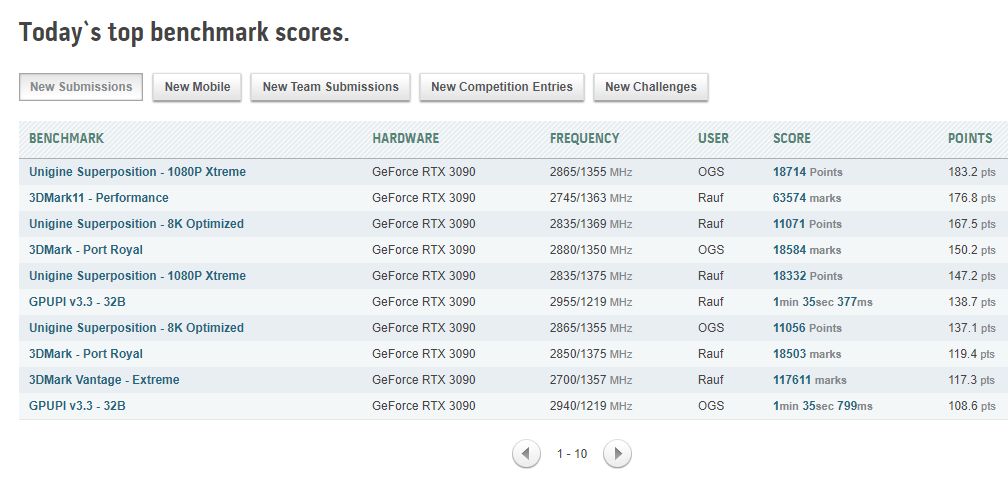
Task: Switch to the New Mobile tab
Action: pyautogui.click(x=197, y=87)
